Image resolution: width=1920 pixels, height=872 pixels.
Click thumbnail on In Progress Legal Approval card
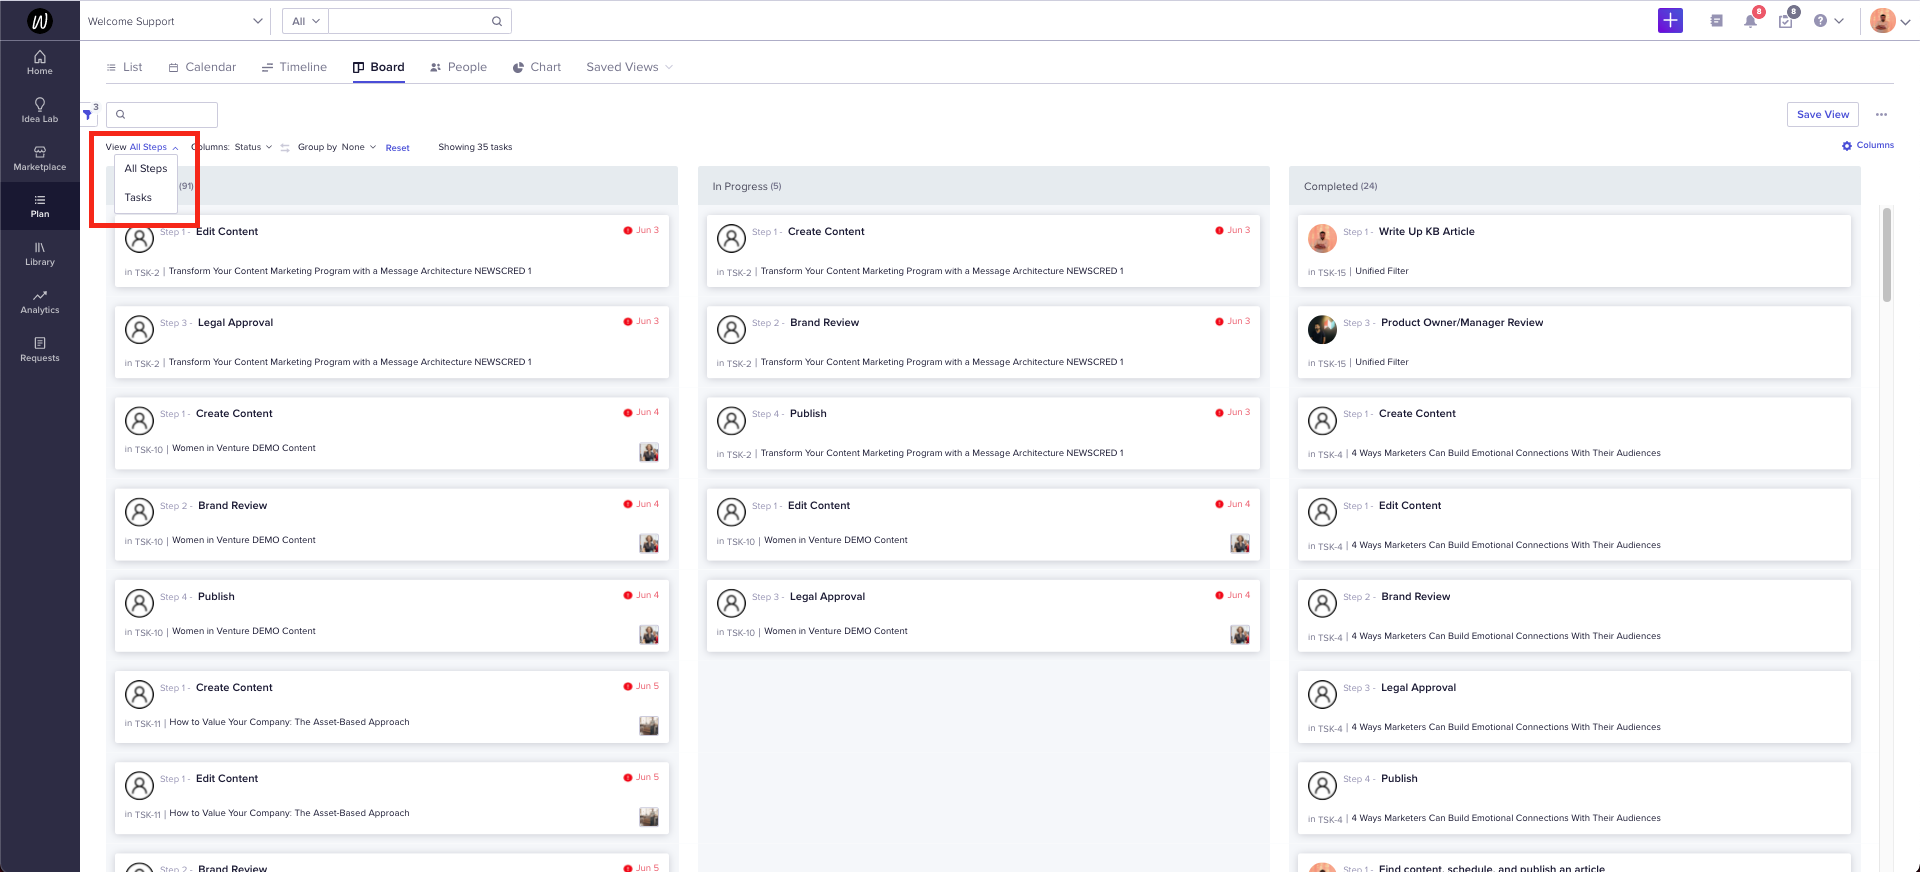(x=1240, y=635)
